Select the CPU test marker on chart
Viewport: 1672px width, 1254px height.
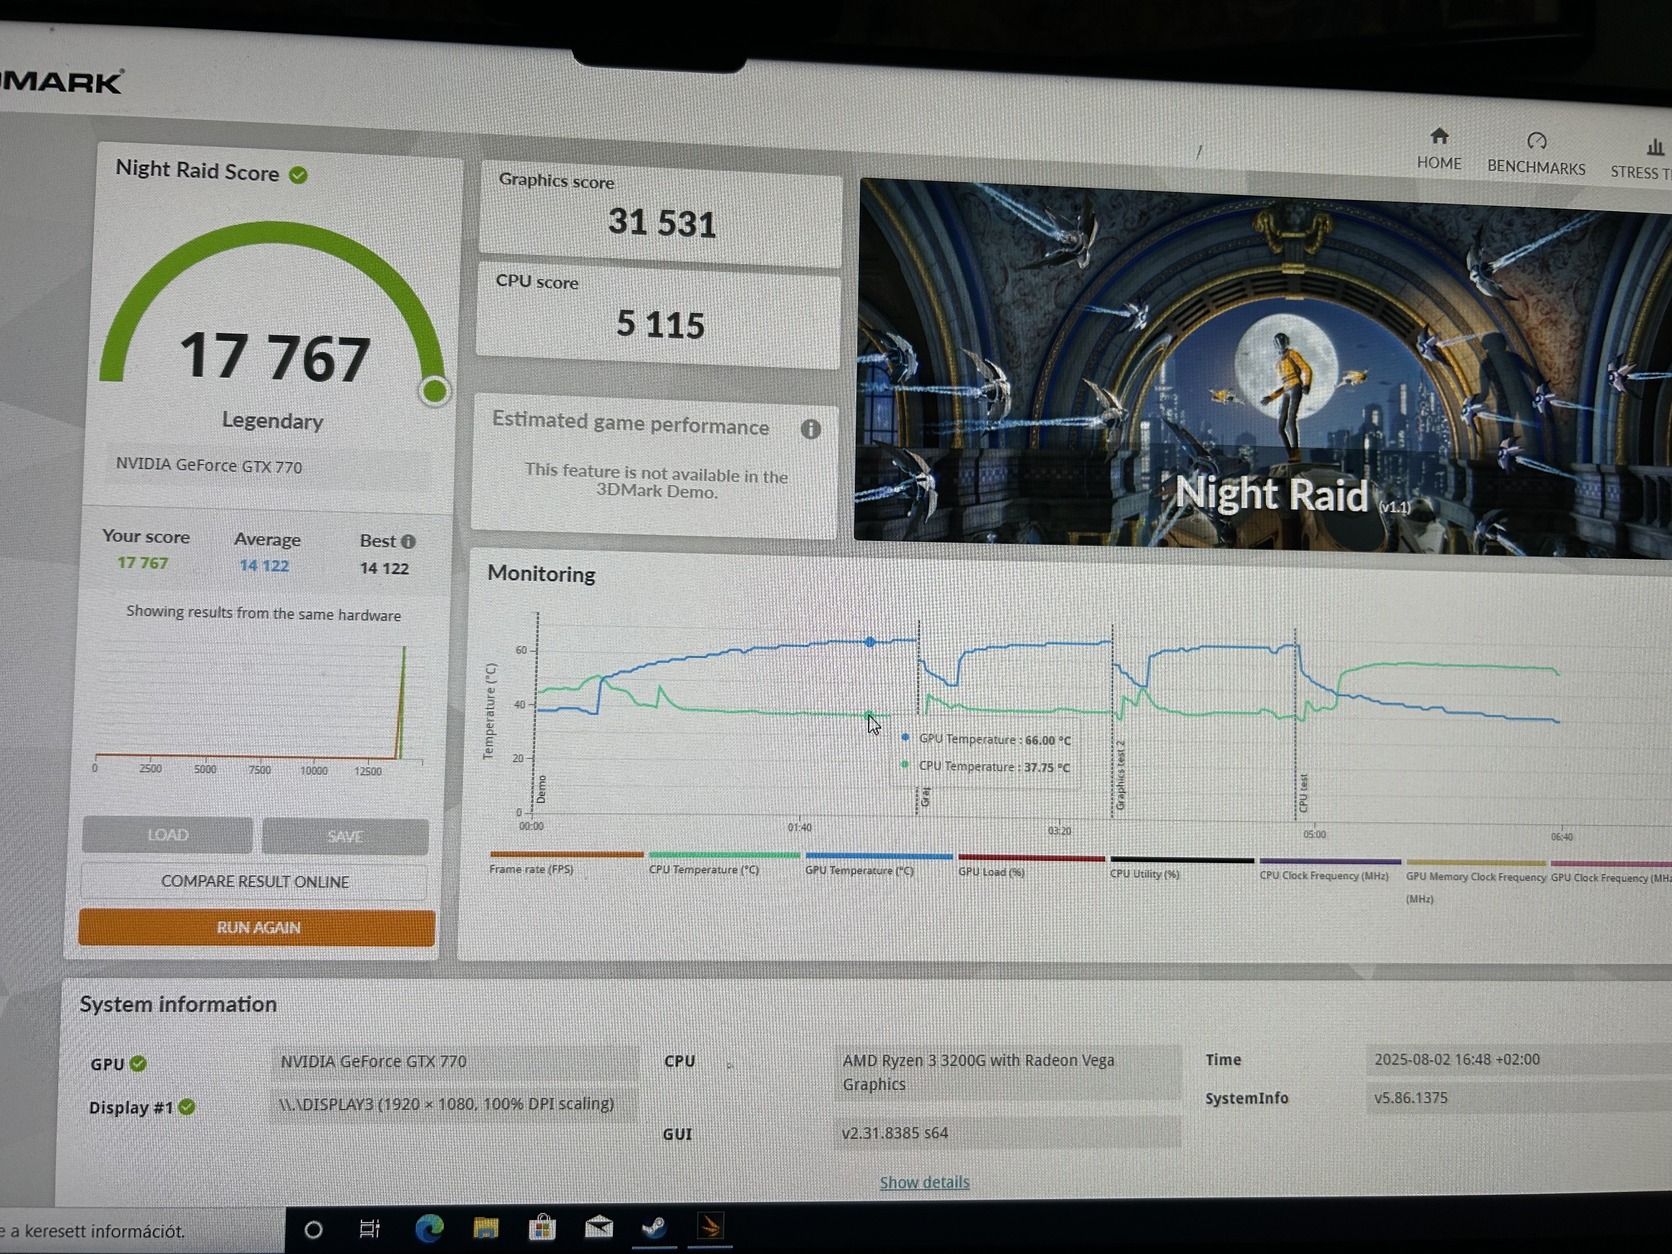click(1303, 793)
